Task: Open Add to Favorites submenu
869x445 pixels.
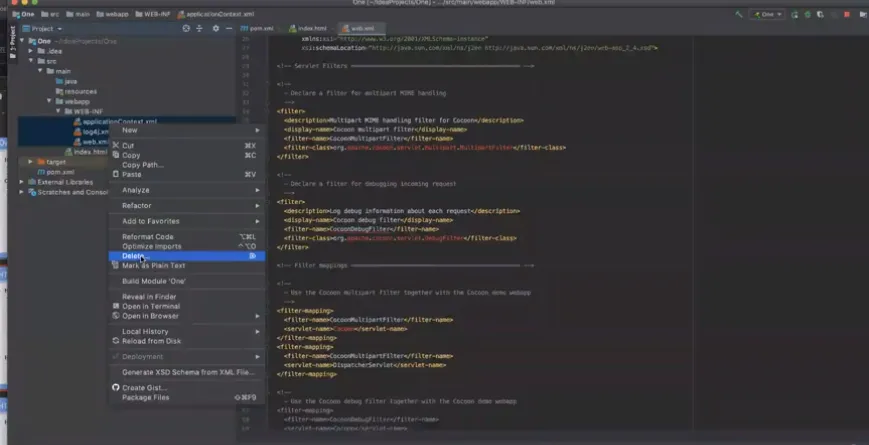Action: [x=186, y=221]
